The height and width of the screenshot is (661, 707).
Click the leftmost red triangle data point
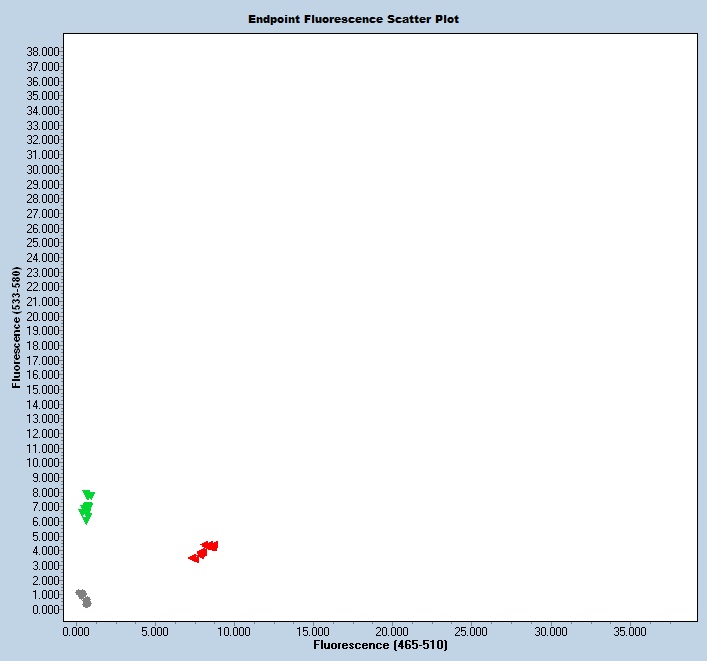point(194,558)
